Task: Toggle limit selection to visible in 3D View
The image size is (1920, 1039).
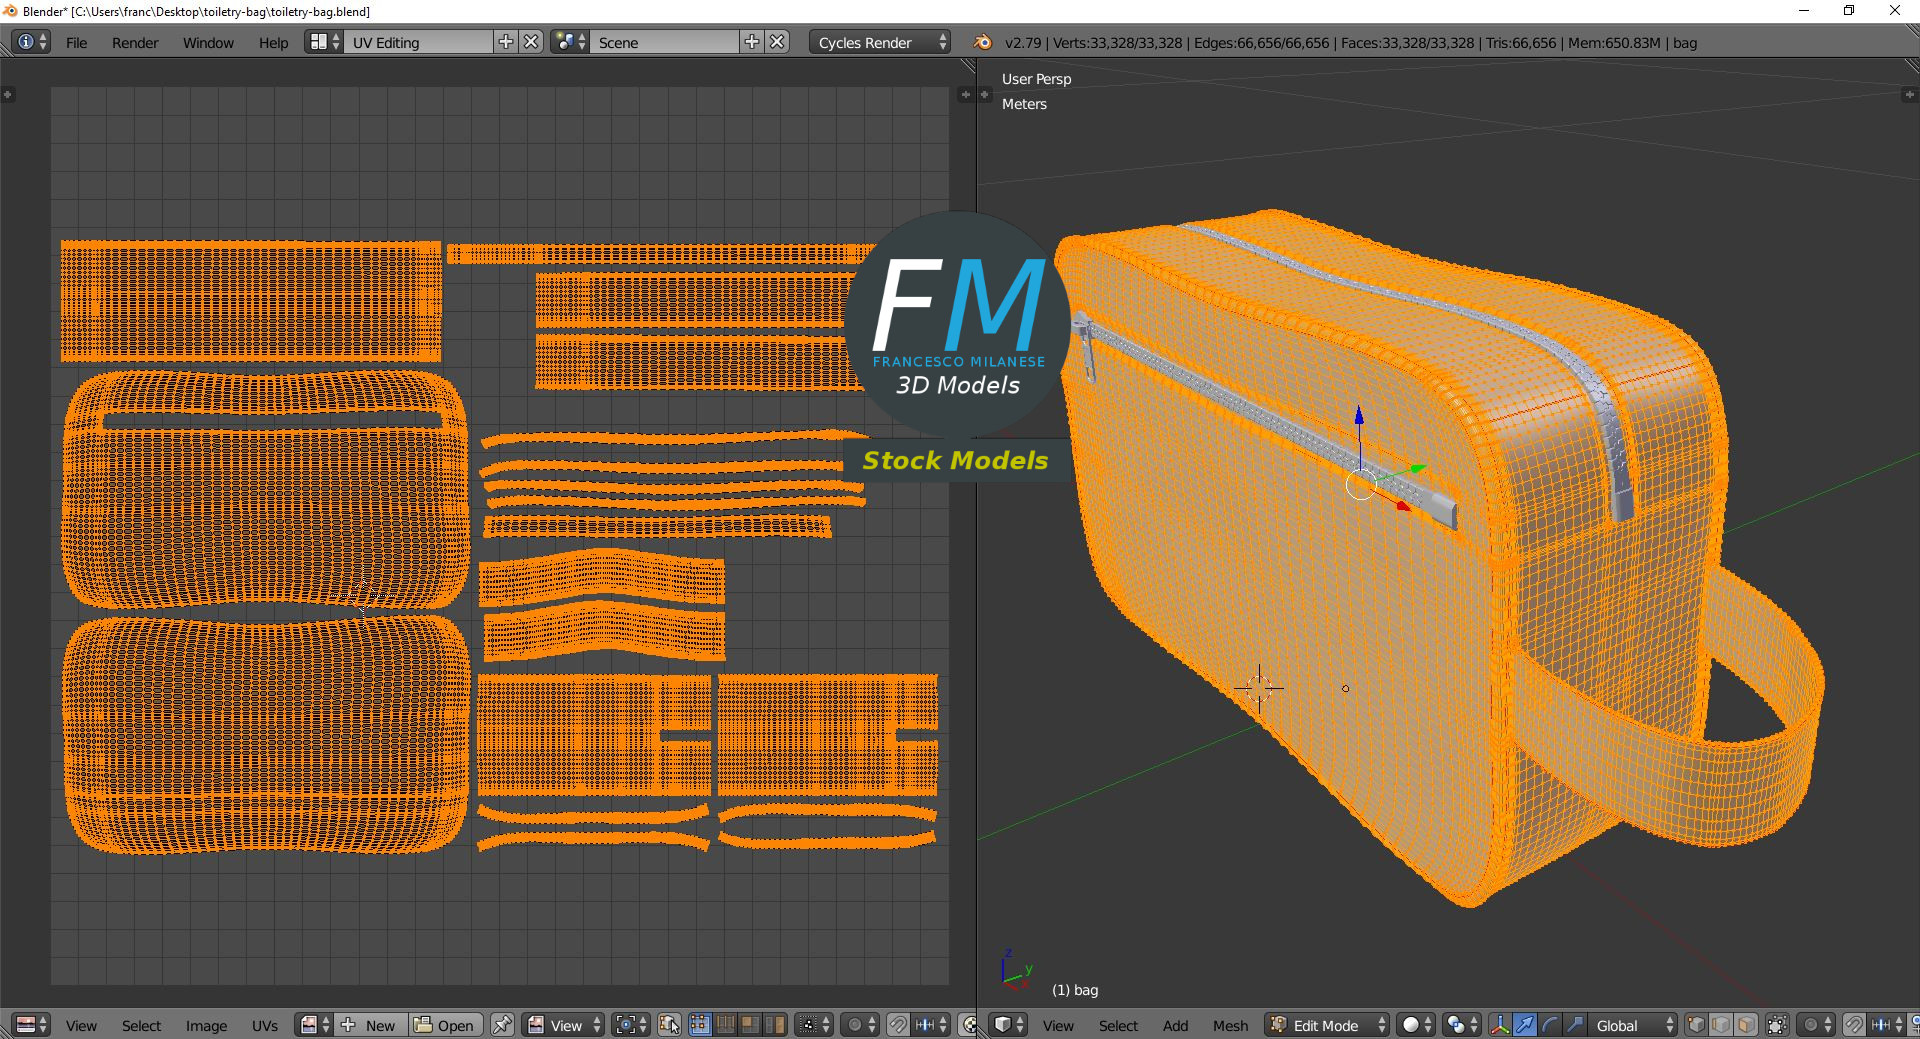Action: (x=1778, y=1025)
